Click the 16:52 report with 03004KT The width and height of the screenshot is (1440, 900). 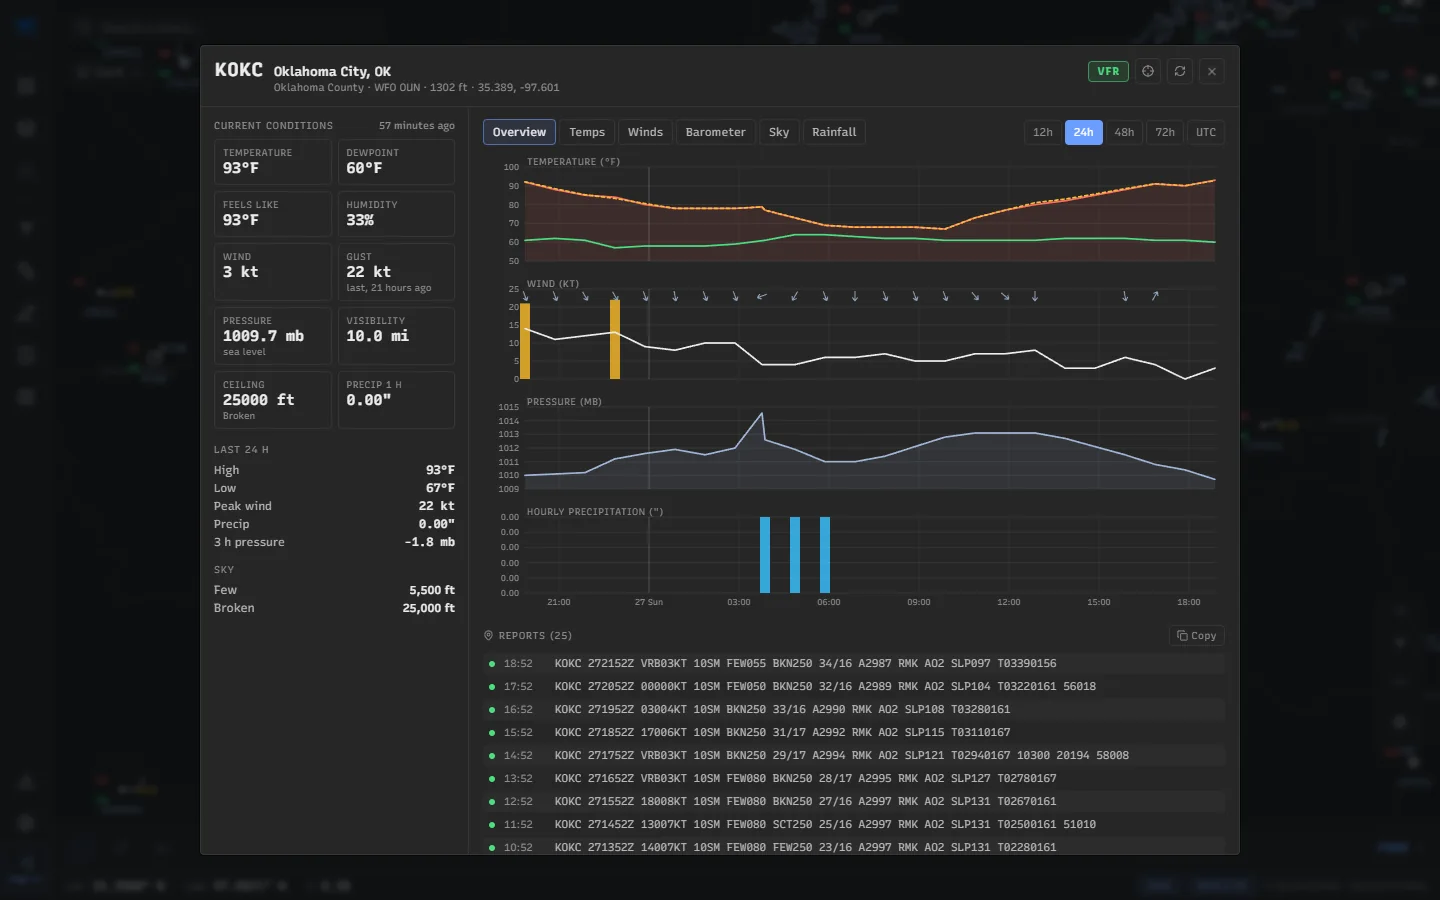click(854, 709)
